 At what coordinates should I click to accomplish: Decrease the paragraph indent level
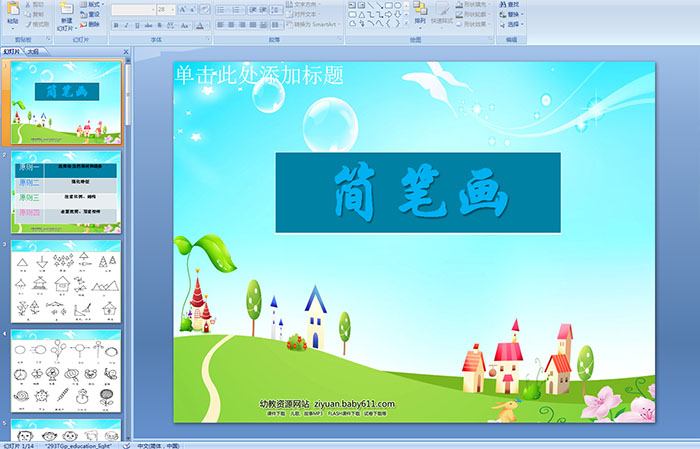[253, 10]
